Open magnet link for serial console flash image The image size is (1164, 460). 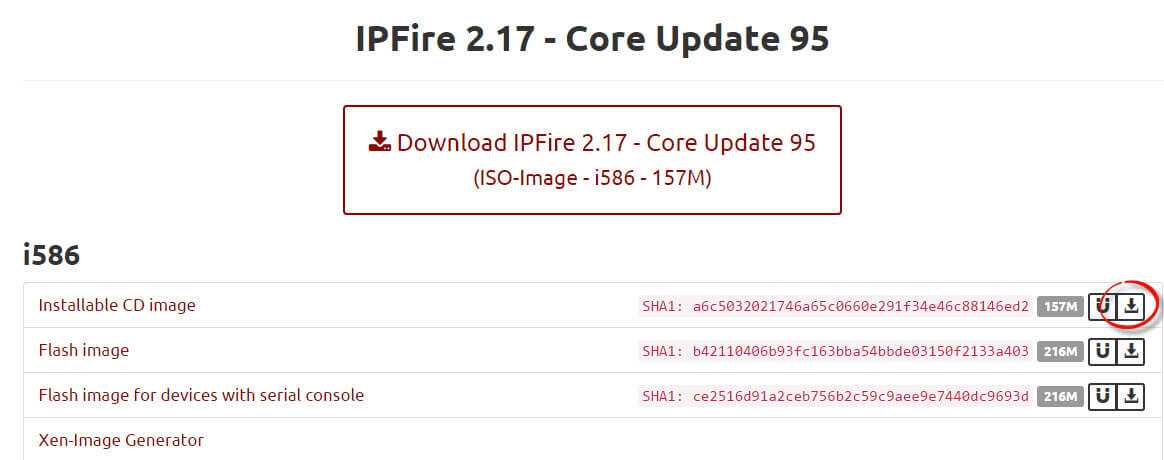(x=1102, y=396)
